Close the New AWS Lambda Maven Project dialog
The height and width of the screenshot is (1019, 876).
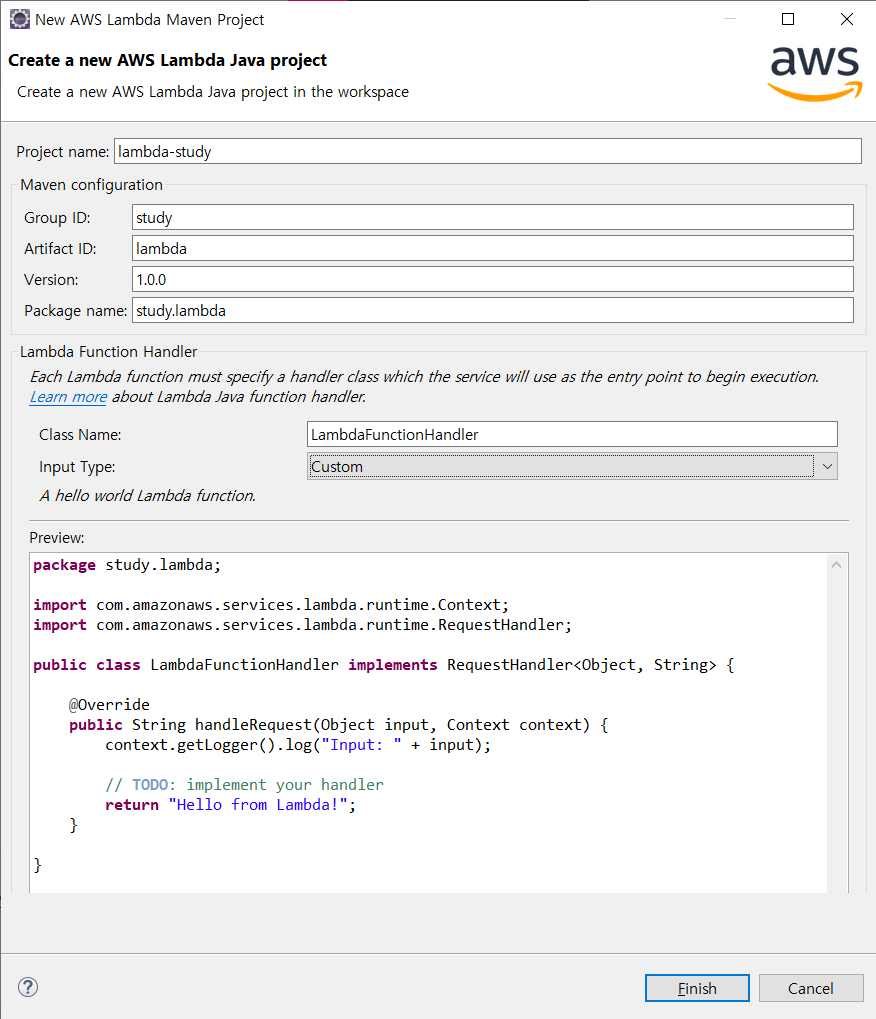coord(847,19)
